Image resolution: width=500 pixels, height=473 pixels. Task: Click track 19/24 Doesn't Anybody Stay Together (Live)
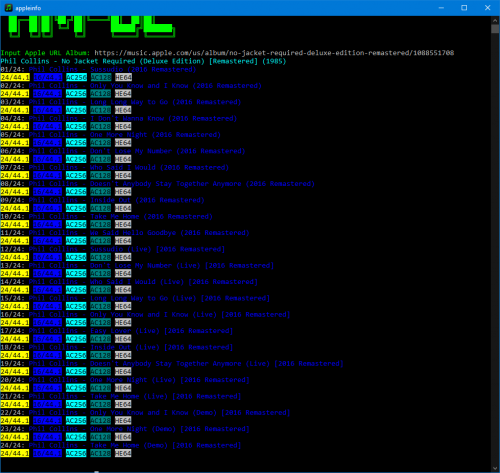172,363
